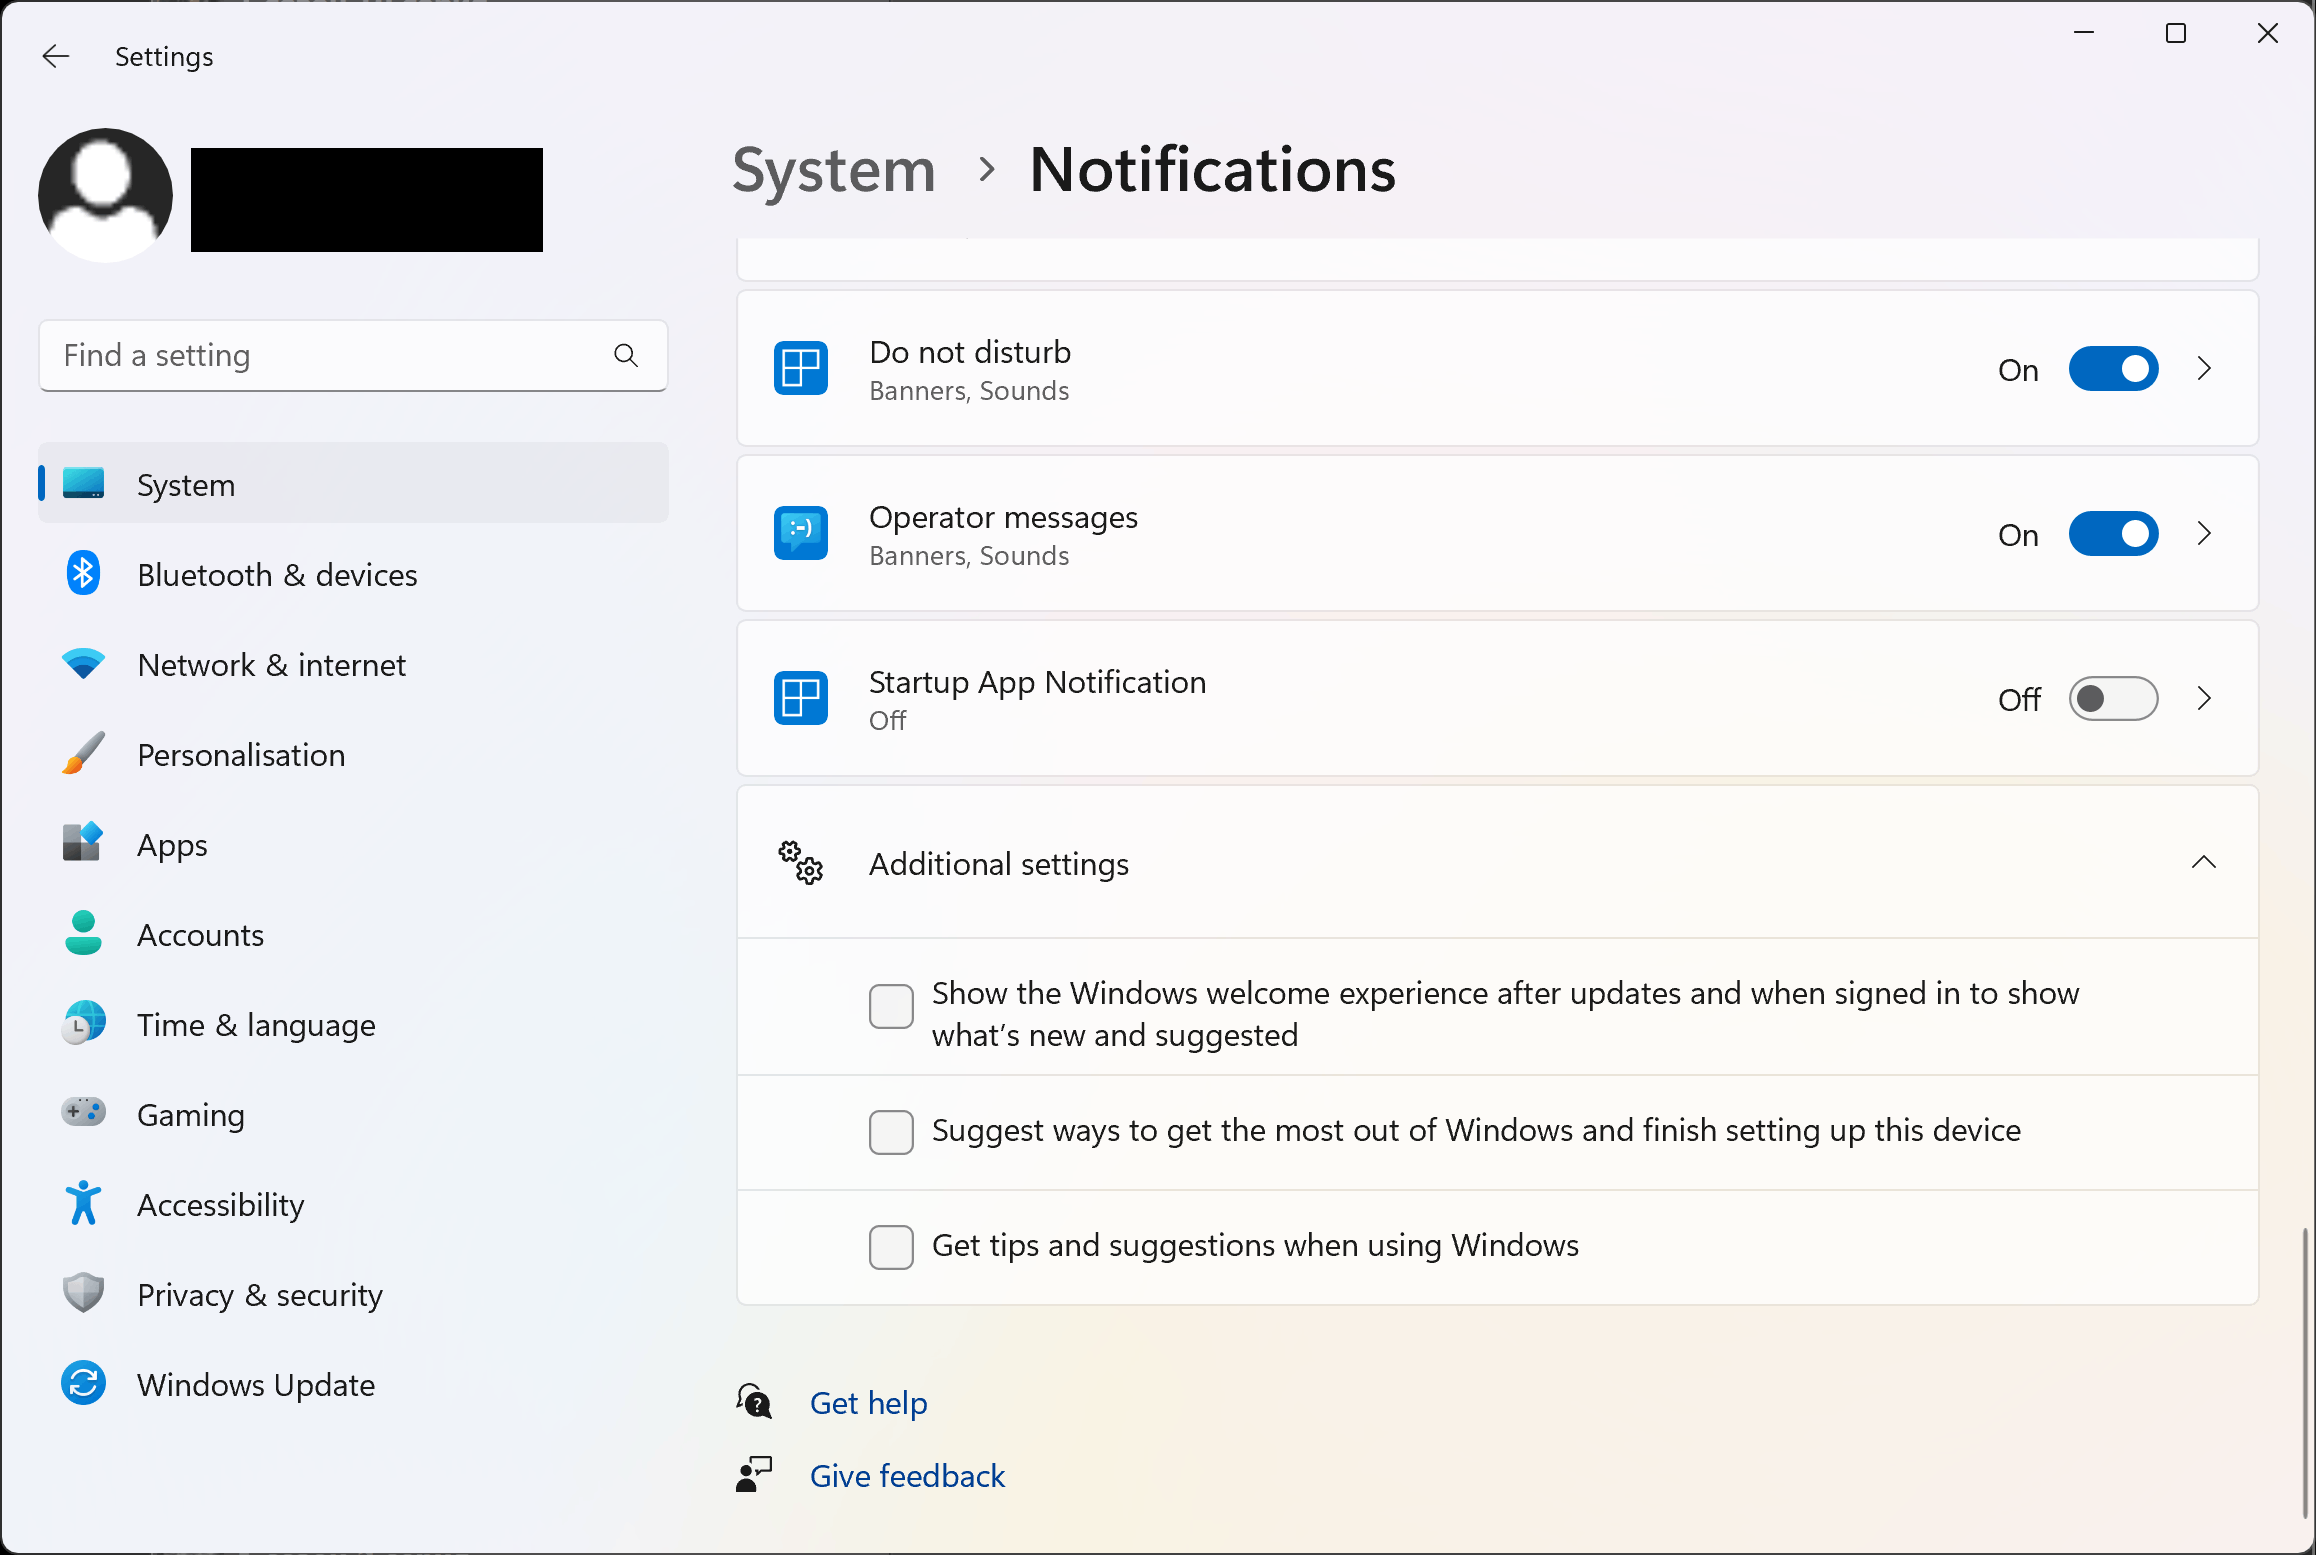Click the Accounts person icon

83,933
